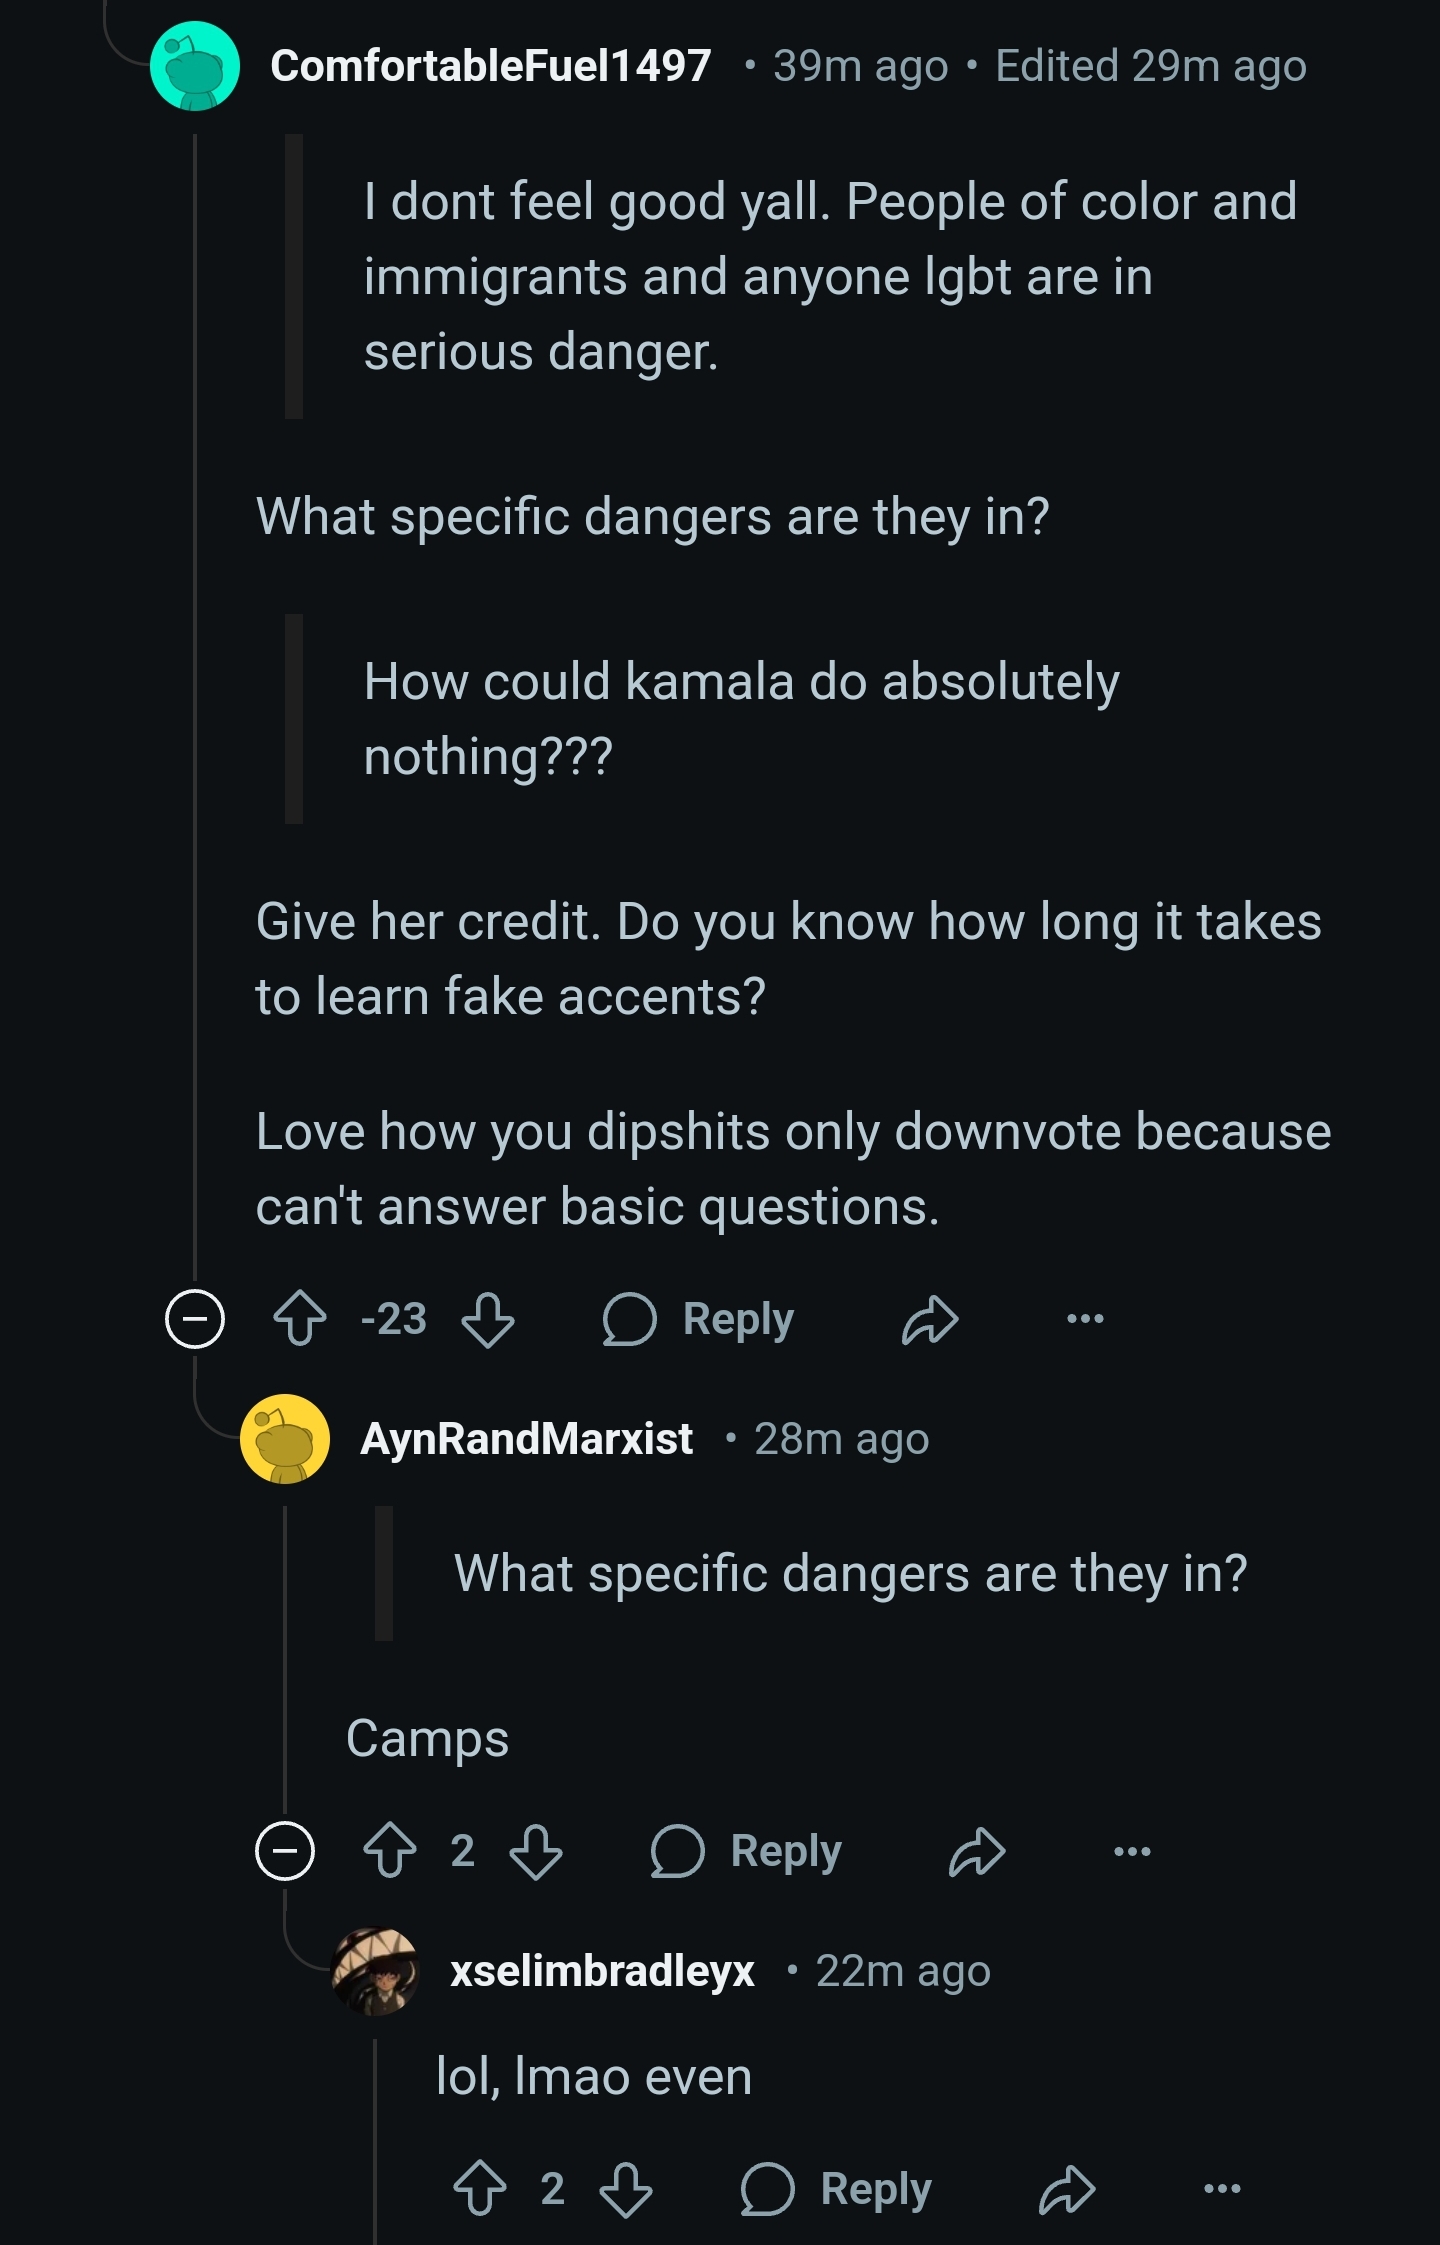Reply to 'lol, lmao even' comment

click(x=837, y=2189)
